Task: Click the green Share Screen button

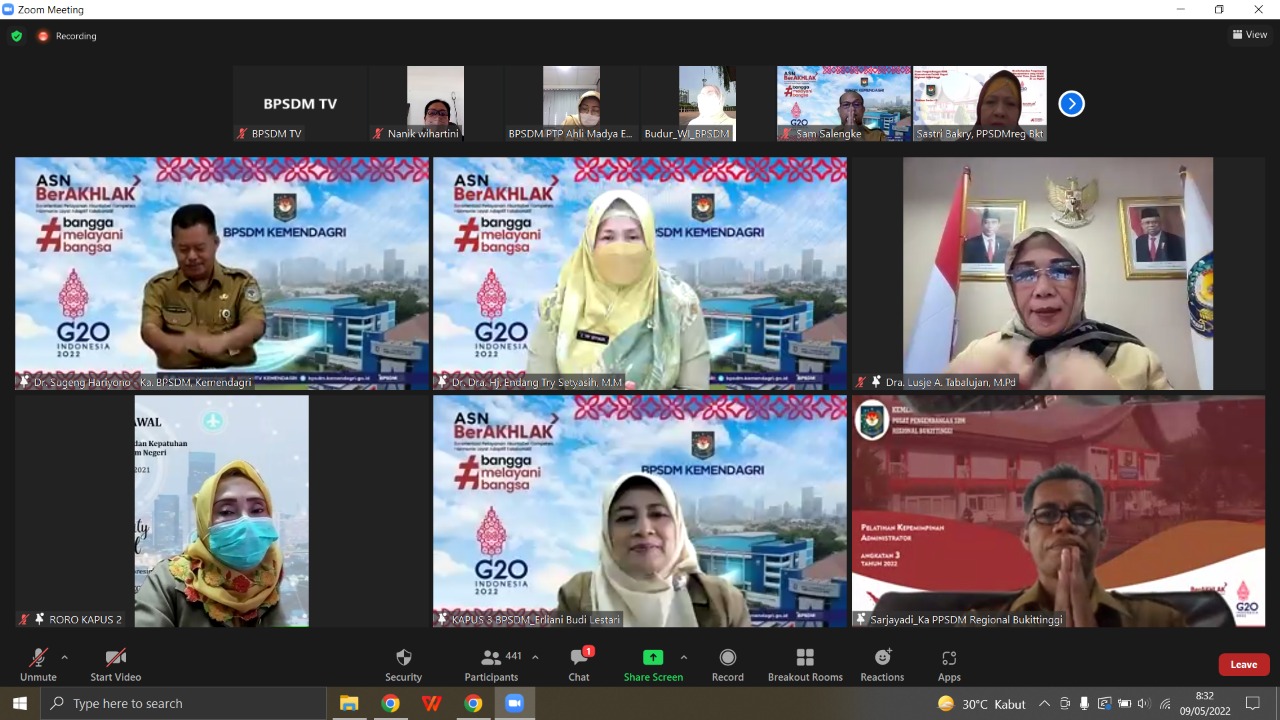Action: point(653,664)
